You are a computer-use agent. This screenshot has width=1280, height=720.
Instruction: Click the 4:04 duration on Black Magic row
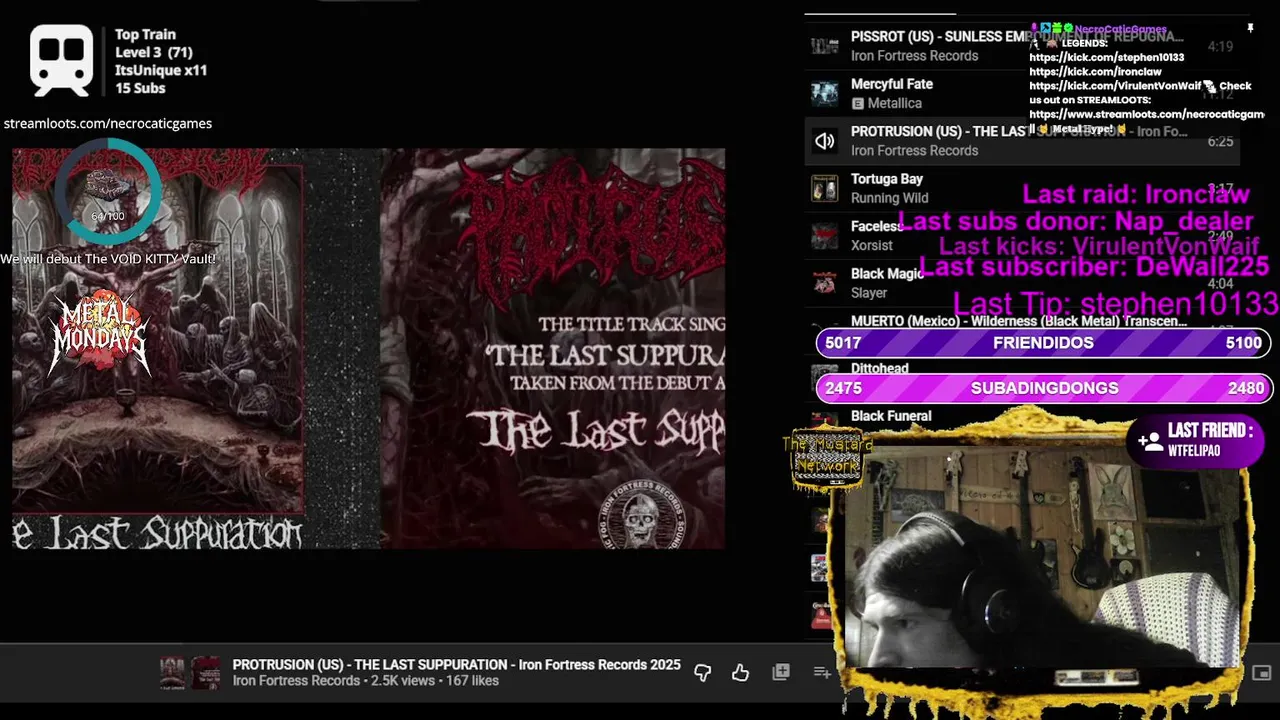click(x=1220, y=283)
